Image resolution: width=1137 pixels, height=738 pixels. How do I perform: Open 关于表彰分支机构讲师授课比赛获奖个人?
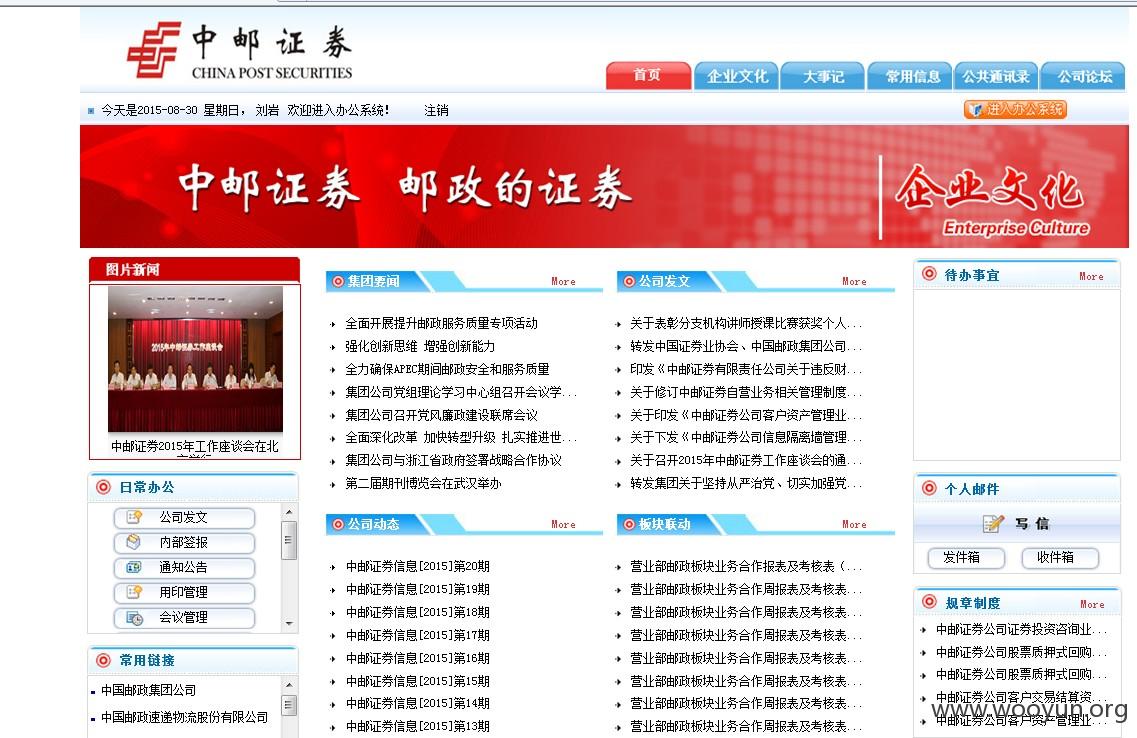tap(745, 323)
